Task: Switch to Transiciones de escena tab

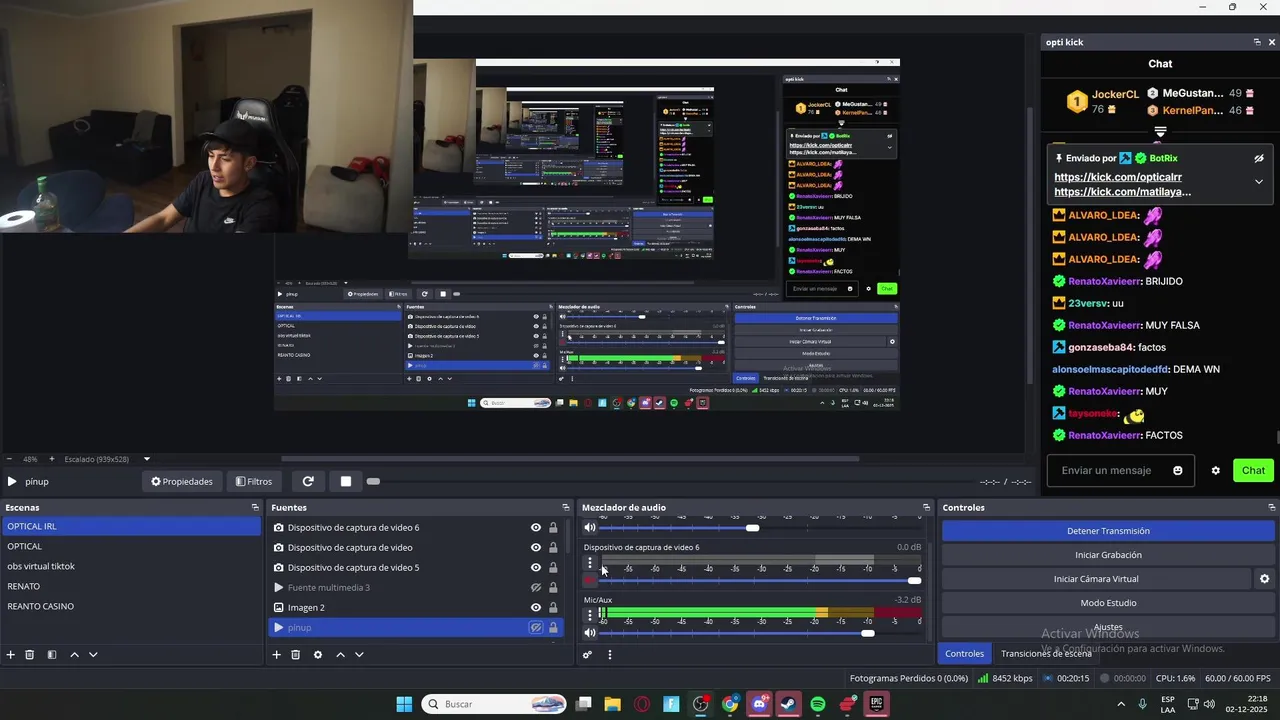Action: click(x=1046, y=654)
